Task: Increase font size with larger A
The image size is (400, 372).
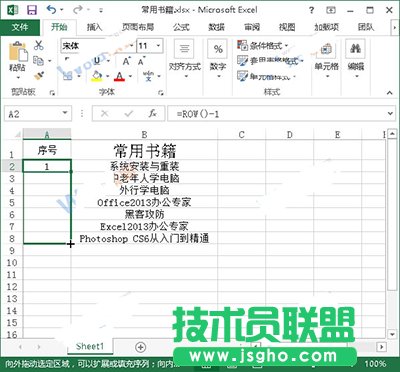Action: point(126,61)
